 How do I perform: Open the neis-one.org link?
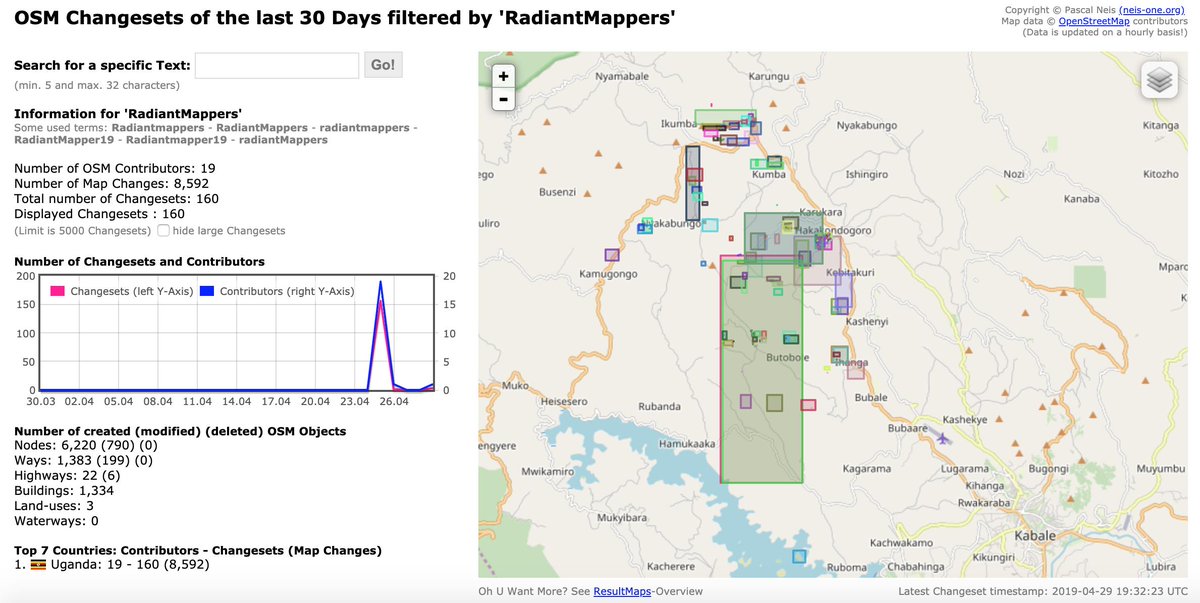[x=1154, y=10]
